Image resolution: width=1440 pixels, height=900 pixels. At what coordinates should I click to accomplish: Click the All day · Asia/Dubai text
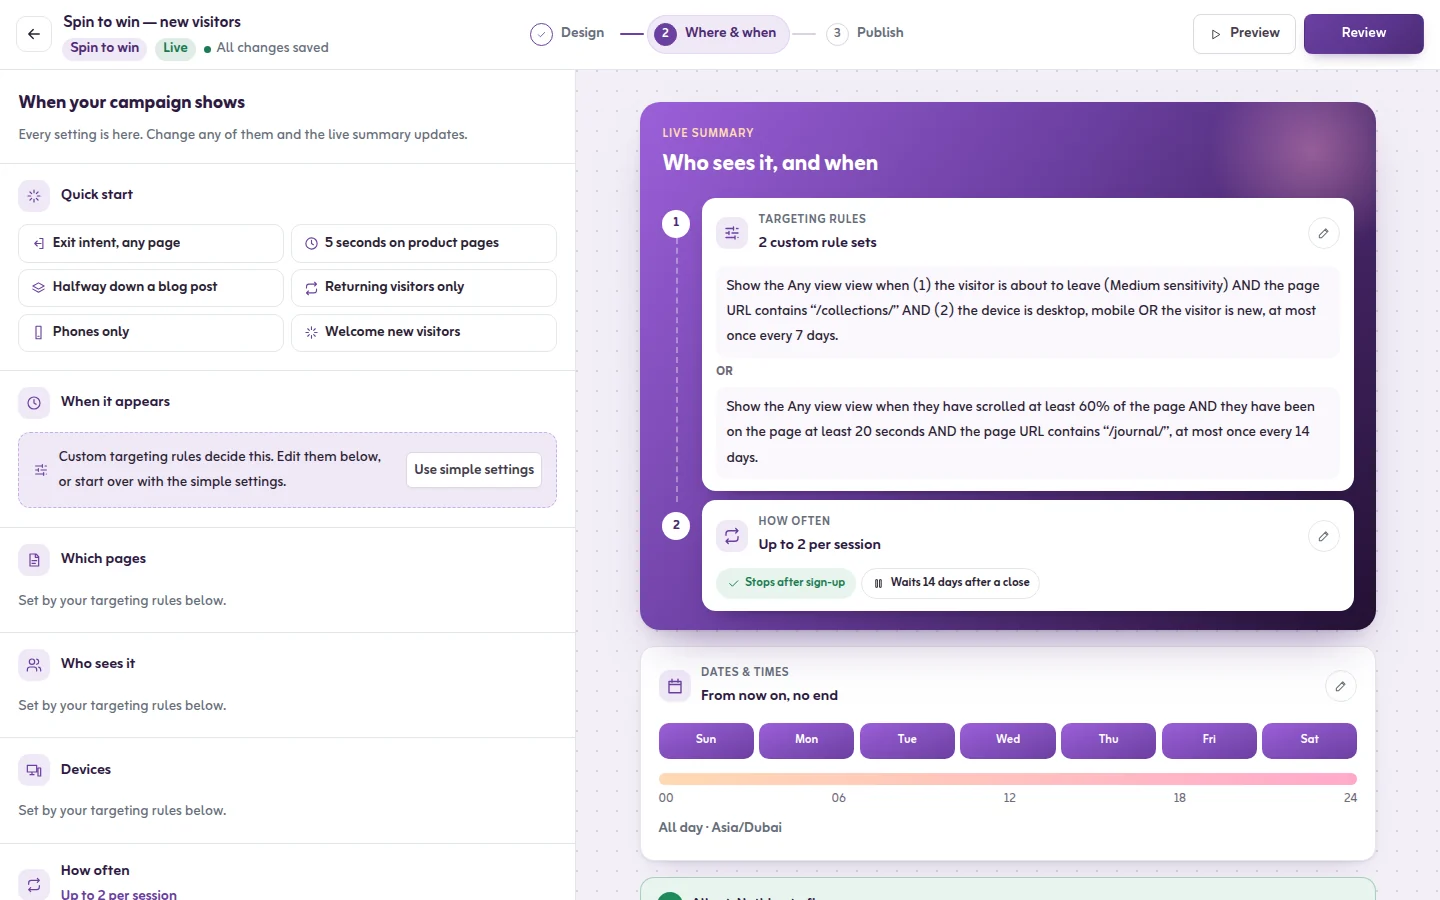(720, 828)
